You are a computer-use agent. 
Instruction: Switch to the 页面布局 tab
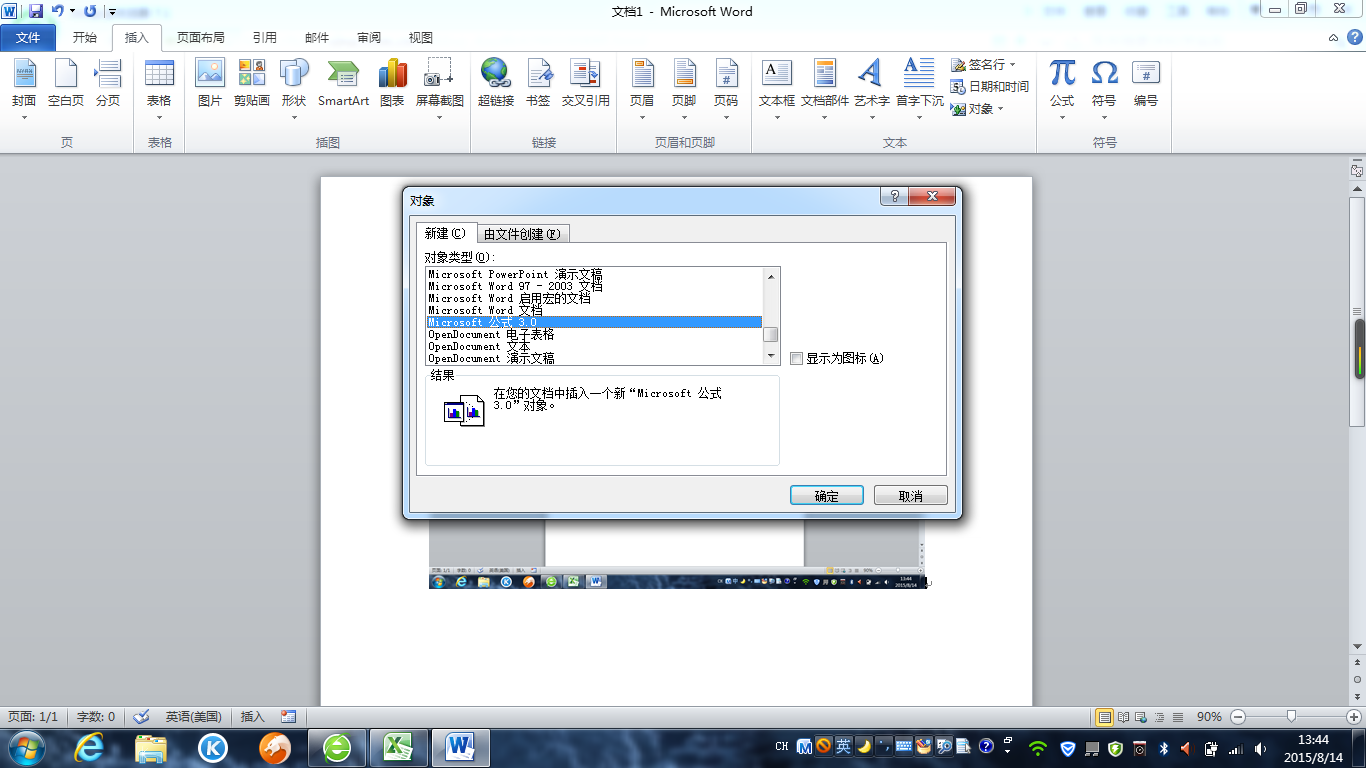point(201,38)
